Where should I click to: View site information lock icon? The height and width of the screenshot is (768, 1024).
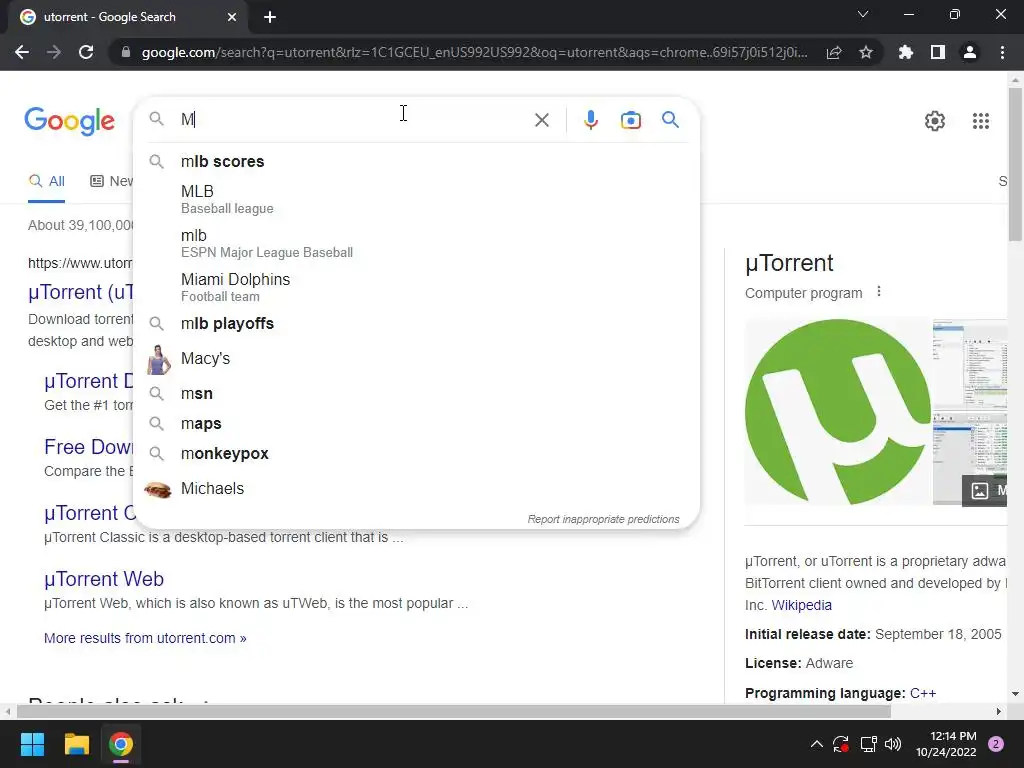tap(126, 52)
